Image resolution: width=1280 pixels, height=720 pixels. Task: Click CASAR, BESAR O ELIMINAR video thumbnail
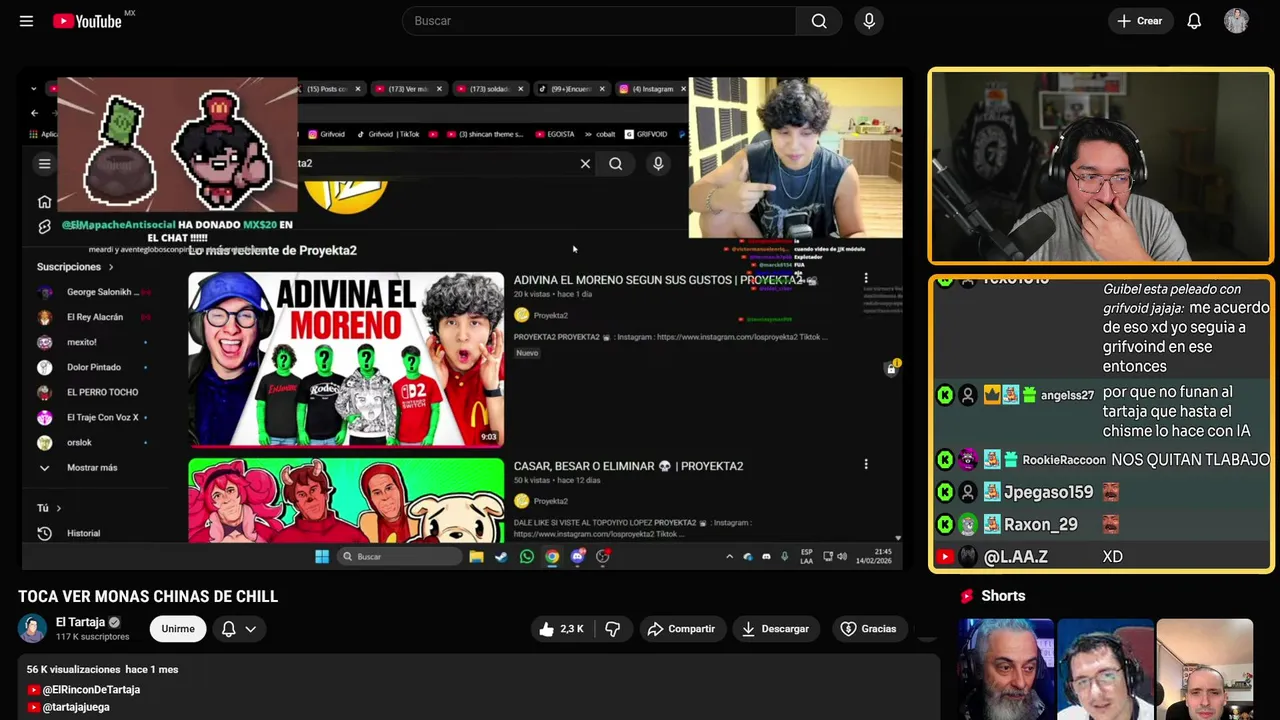pyautogui.click(x=346, y=500)
